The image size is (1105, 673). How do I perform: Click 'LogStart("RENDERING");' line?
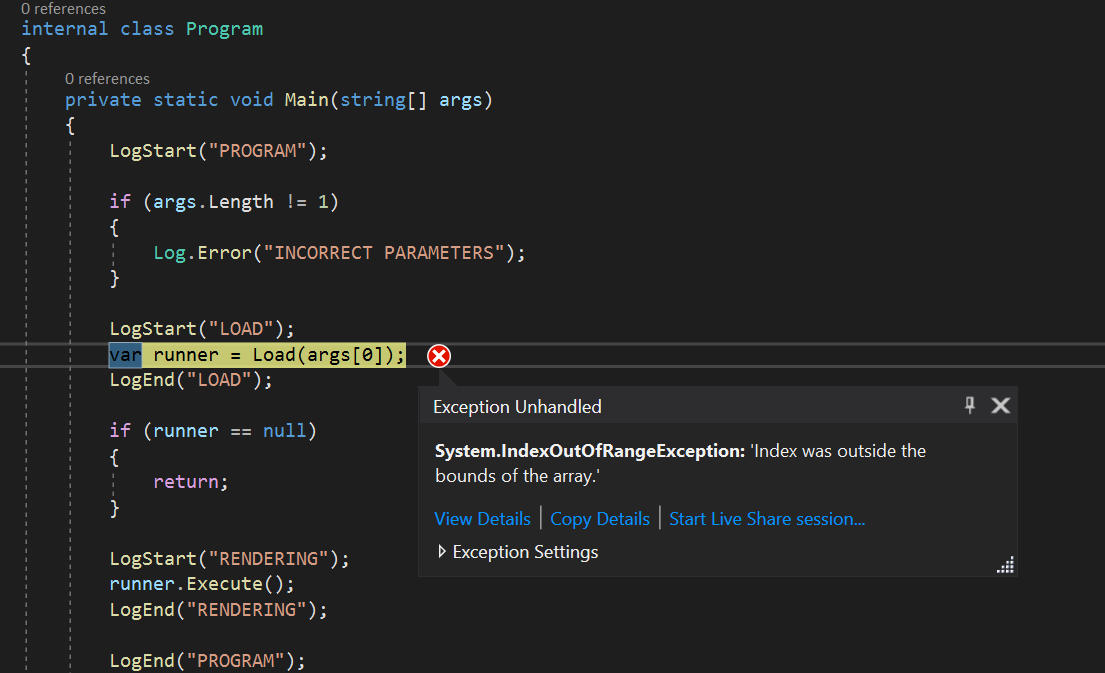click(229, 559)
